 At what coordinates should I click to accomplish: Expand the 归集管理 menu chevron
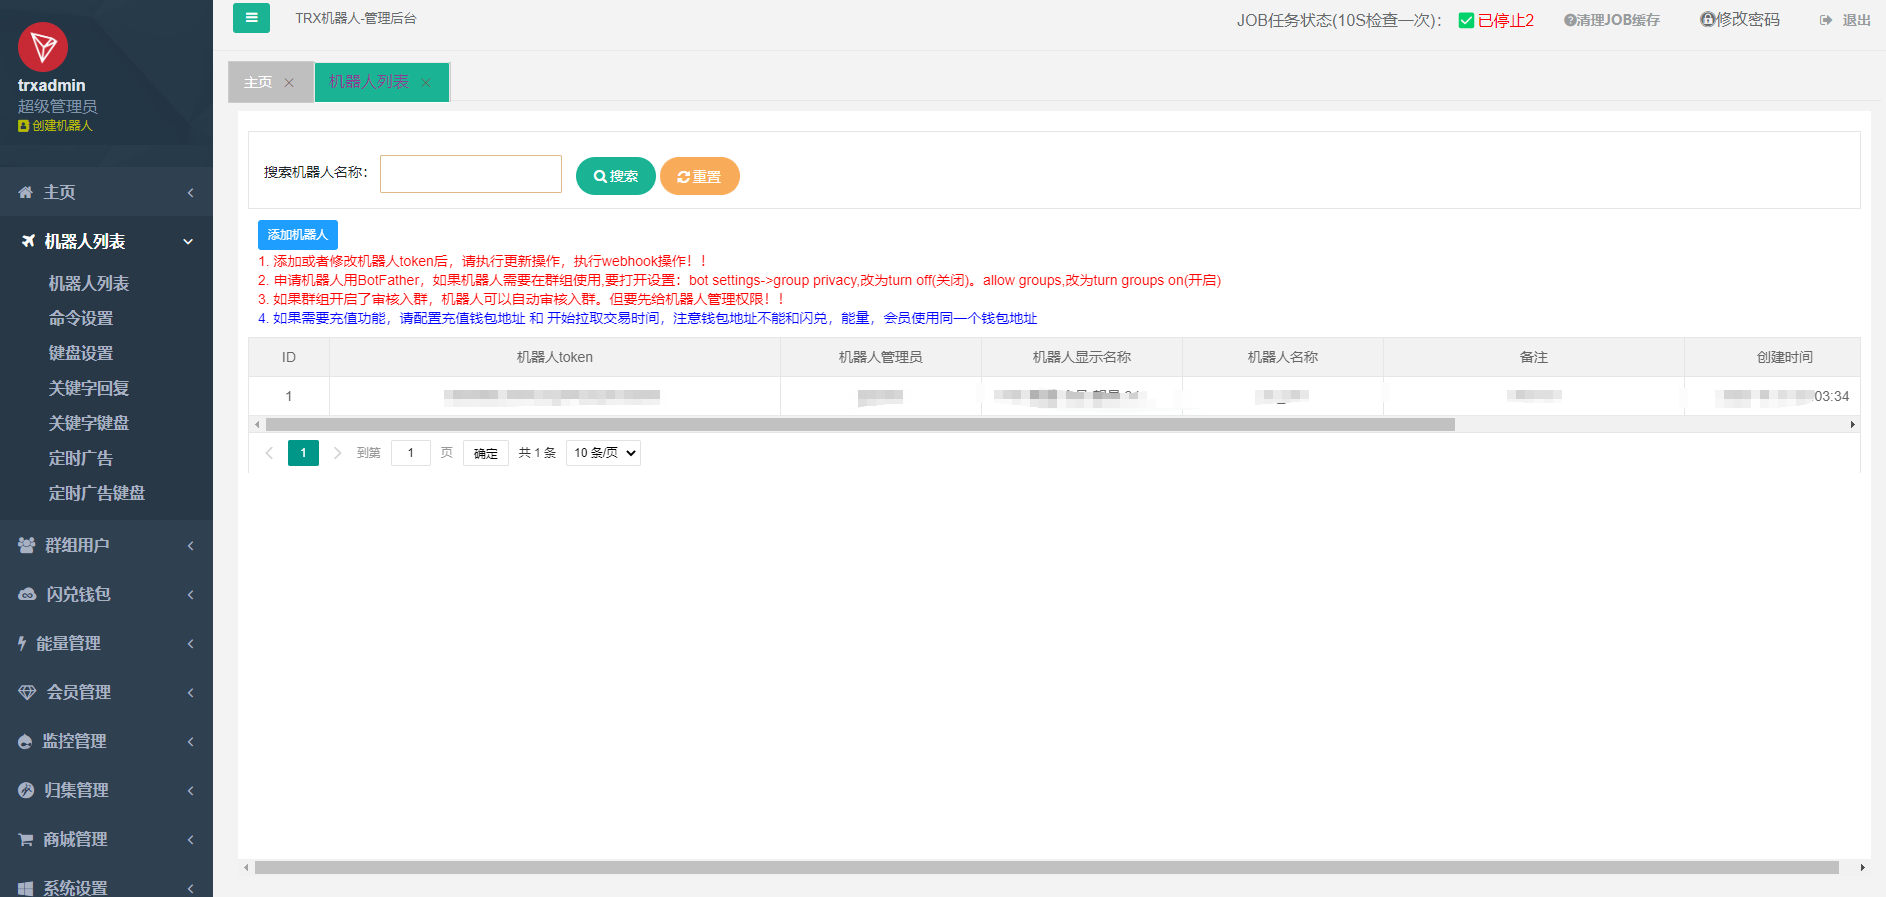[190, 791]
